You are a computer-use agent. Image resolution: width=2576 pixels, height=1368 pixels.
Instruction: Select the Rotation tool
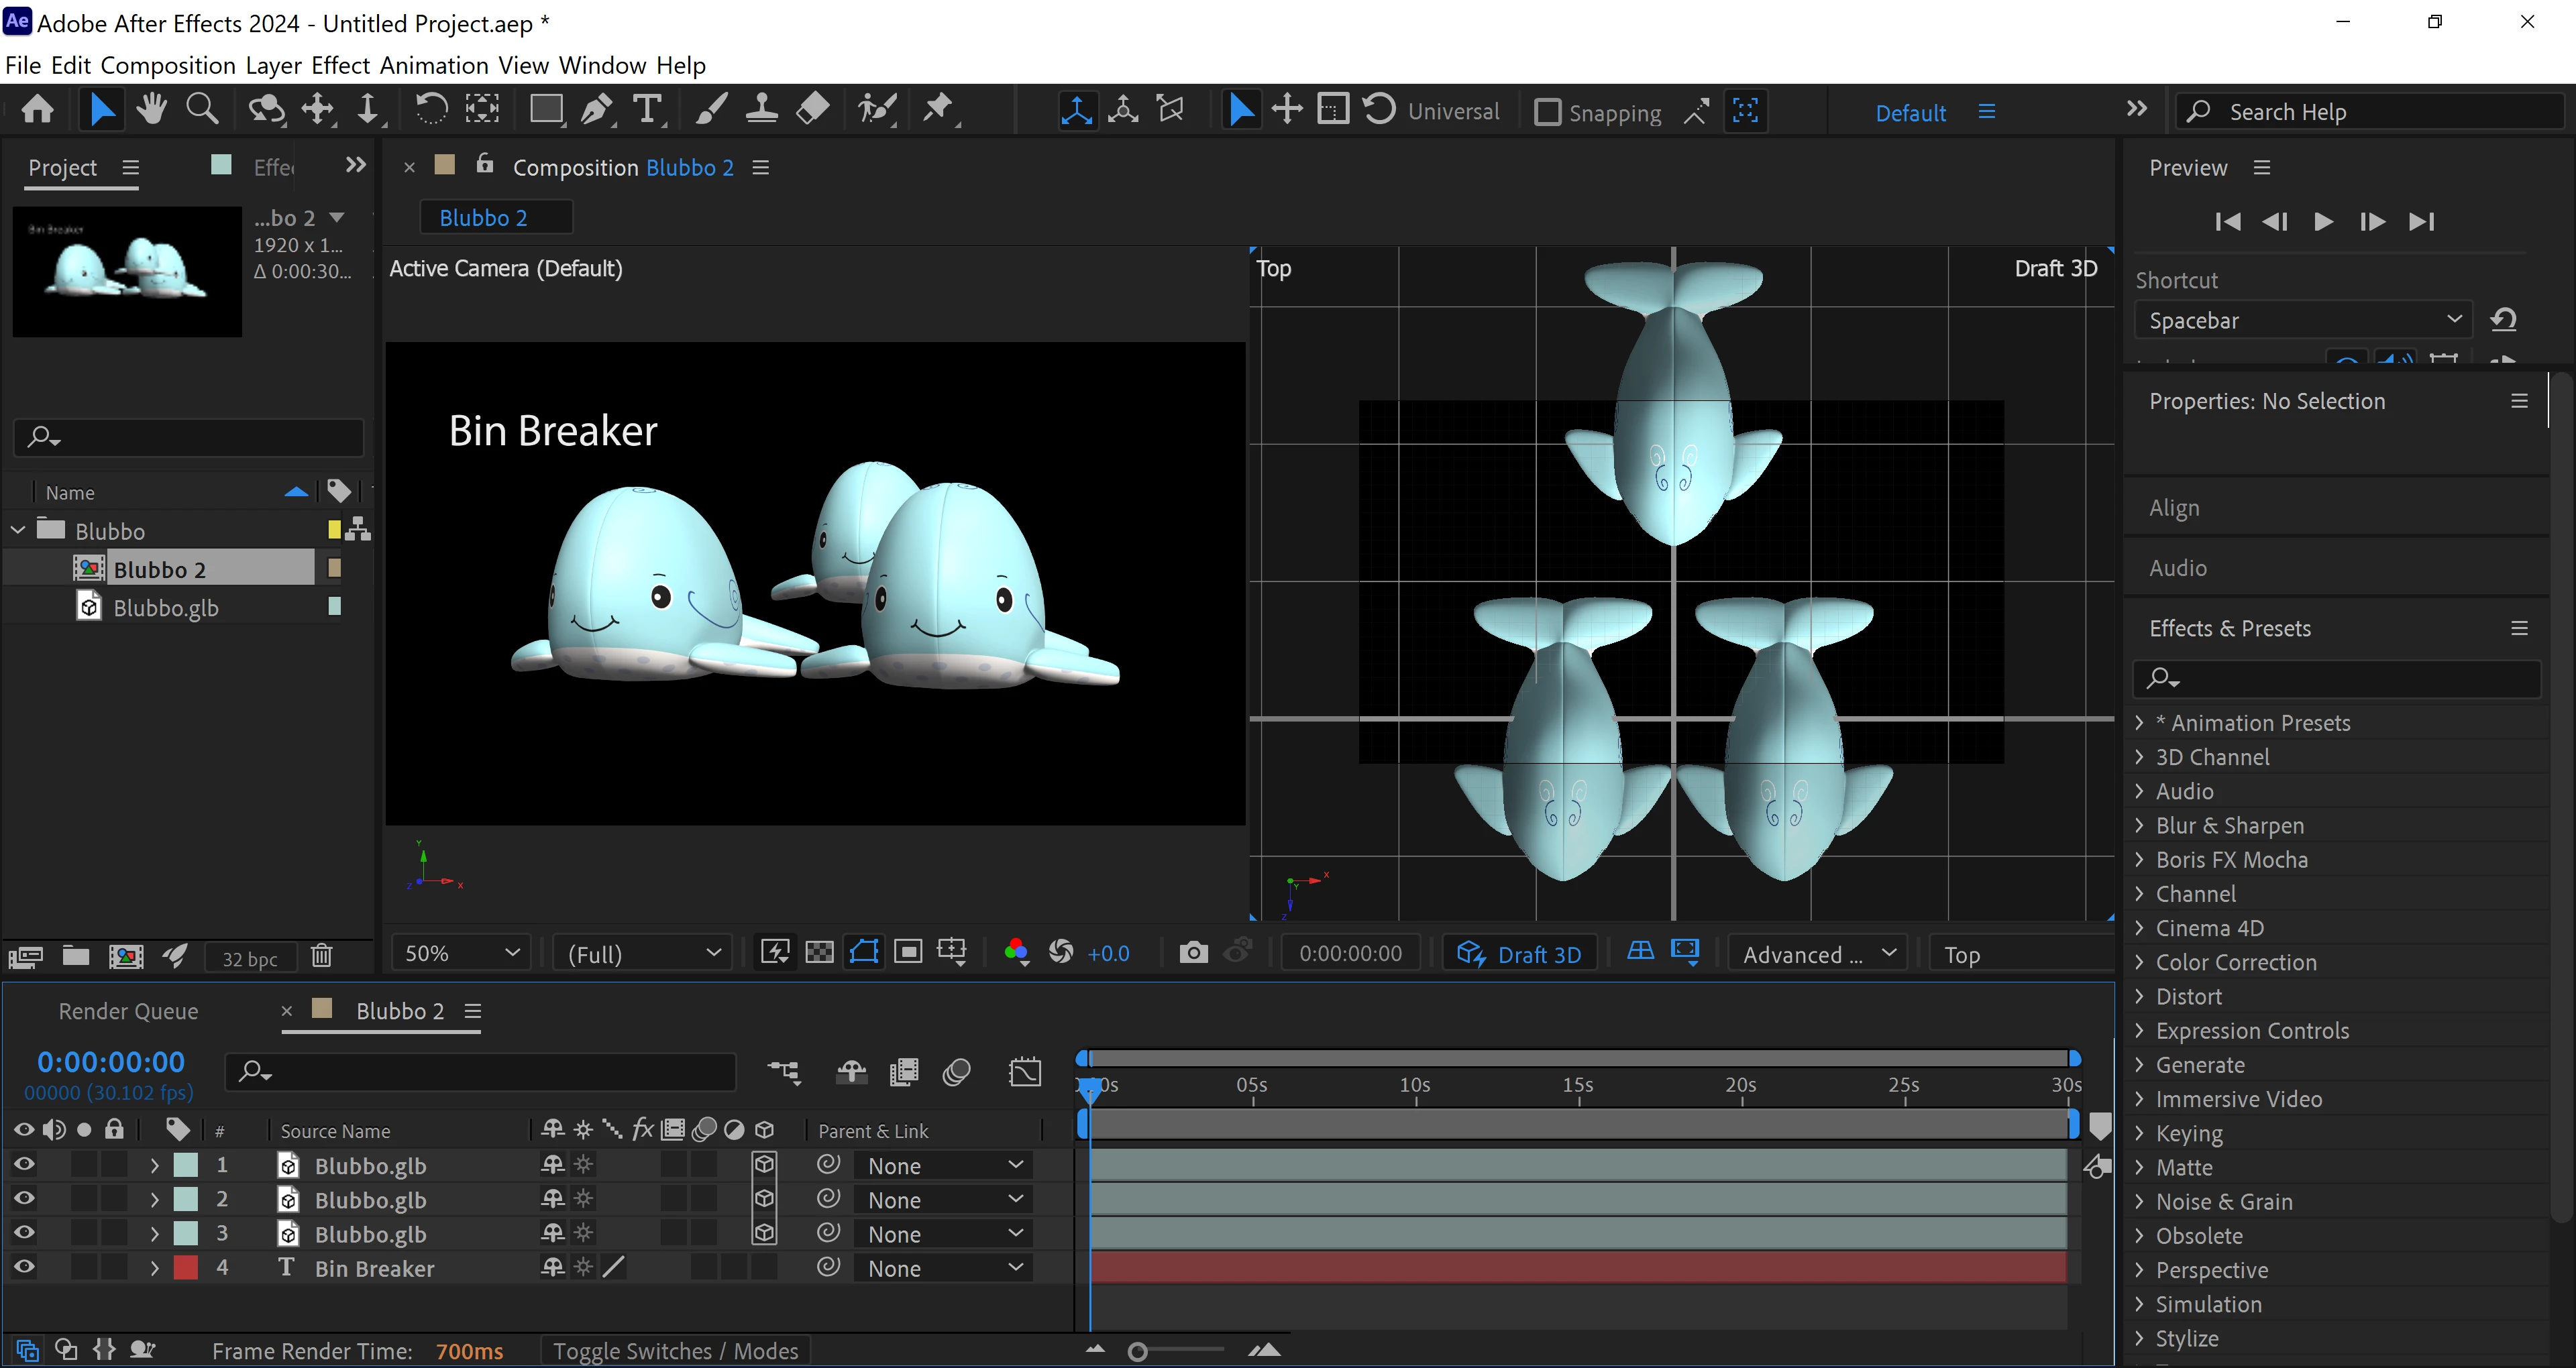[x=431, y=109]
